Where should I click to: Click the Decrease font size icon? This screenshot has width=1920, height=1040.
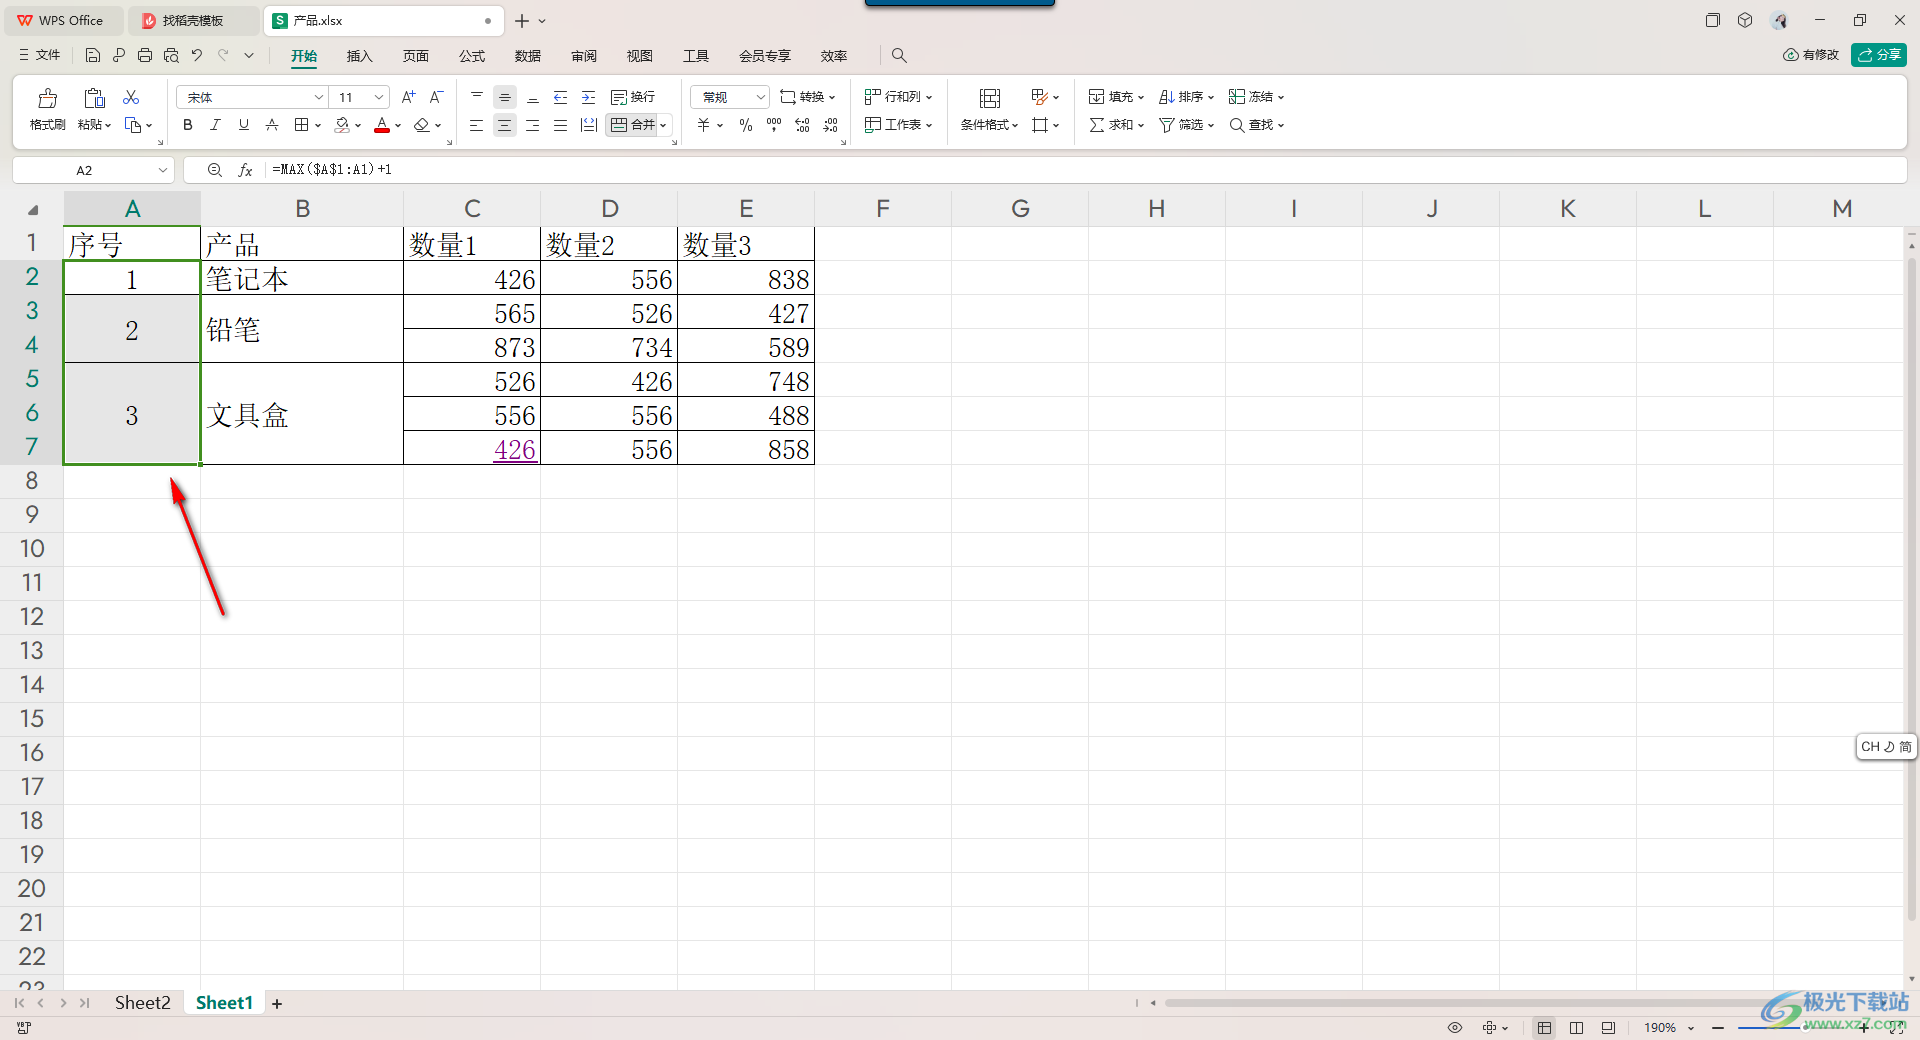(436, 97)
